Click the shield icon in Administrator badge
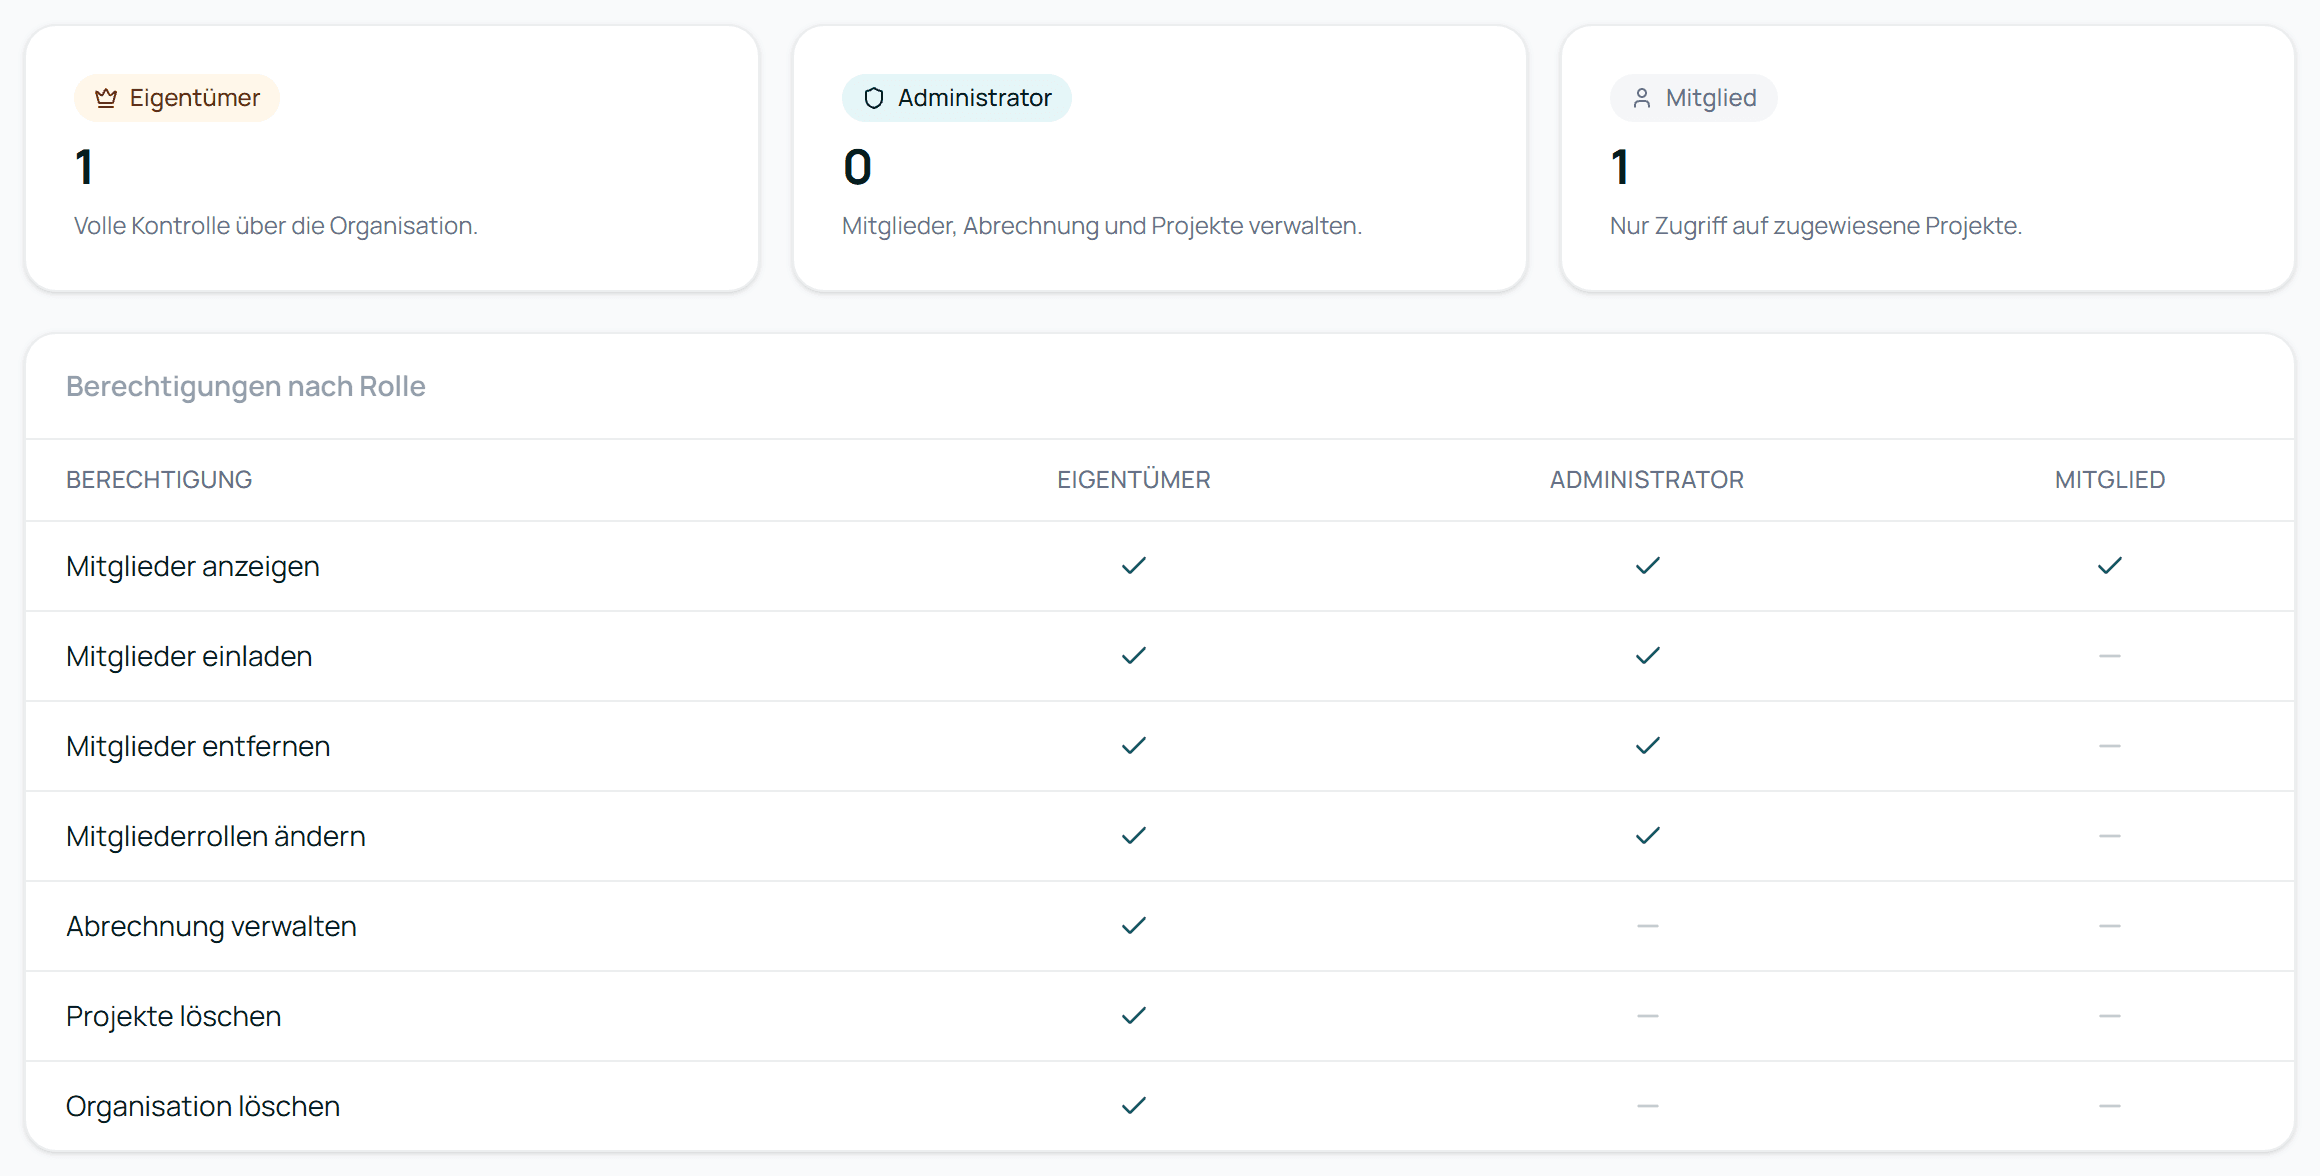Viewport: 2320px width, 1176px height. [874, 98]
